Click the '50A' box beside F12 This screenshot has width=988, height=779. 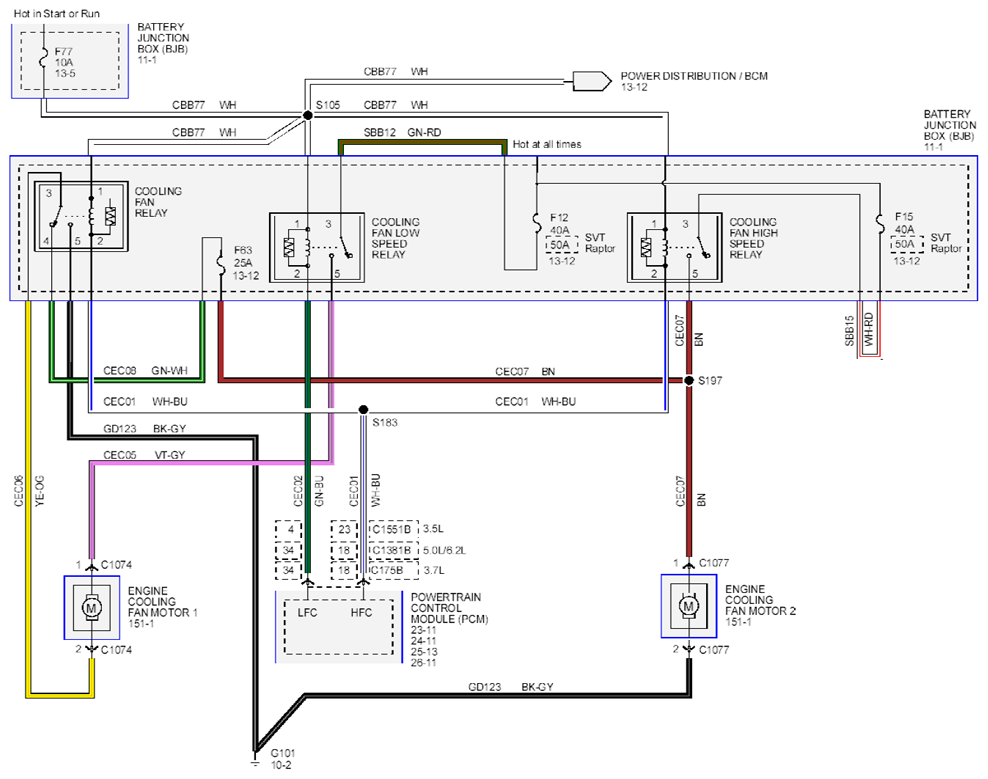click(x=561, y=245)
